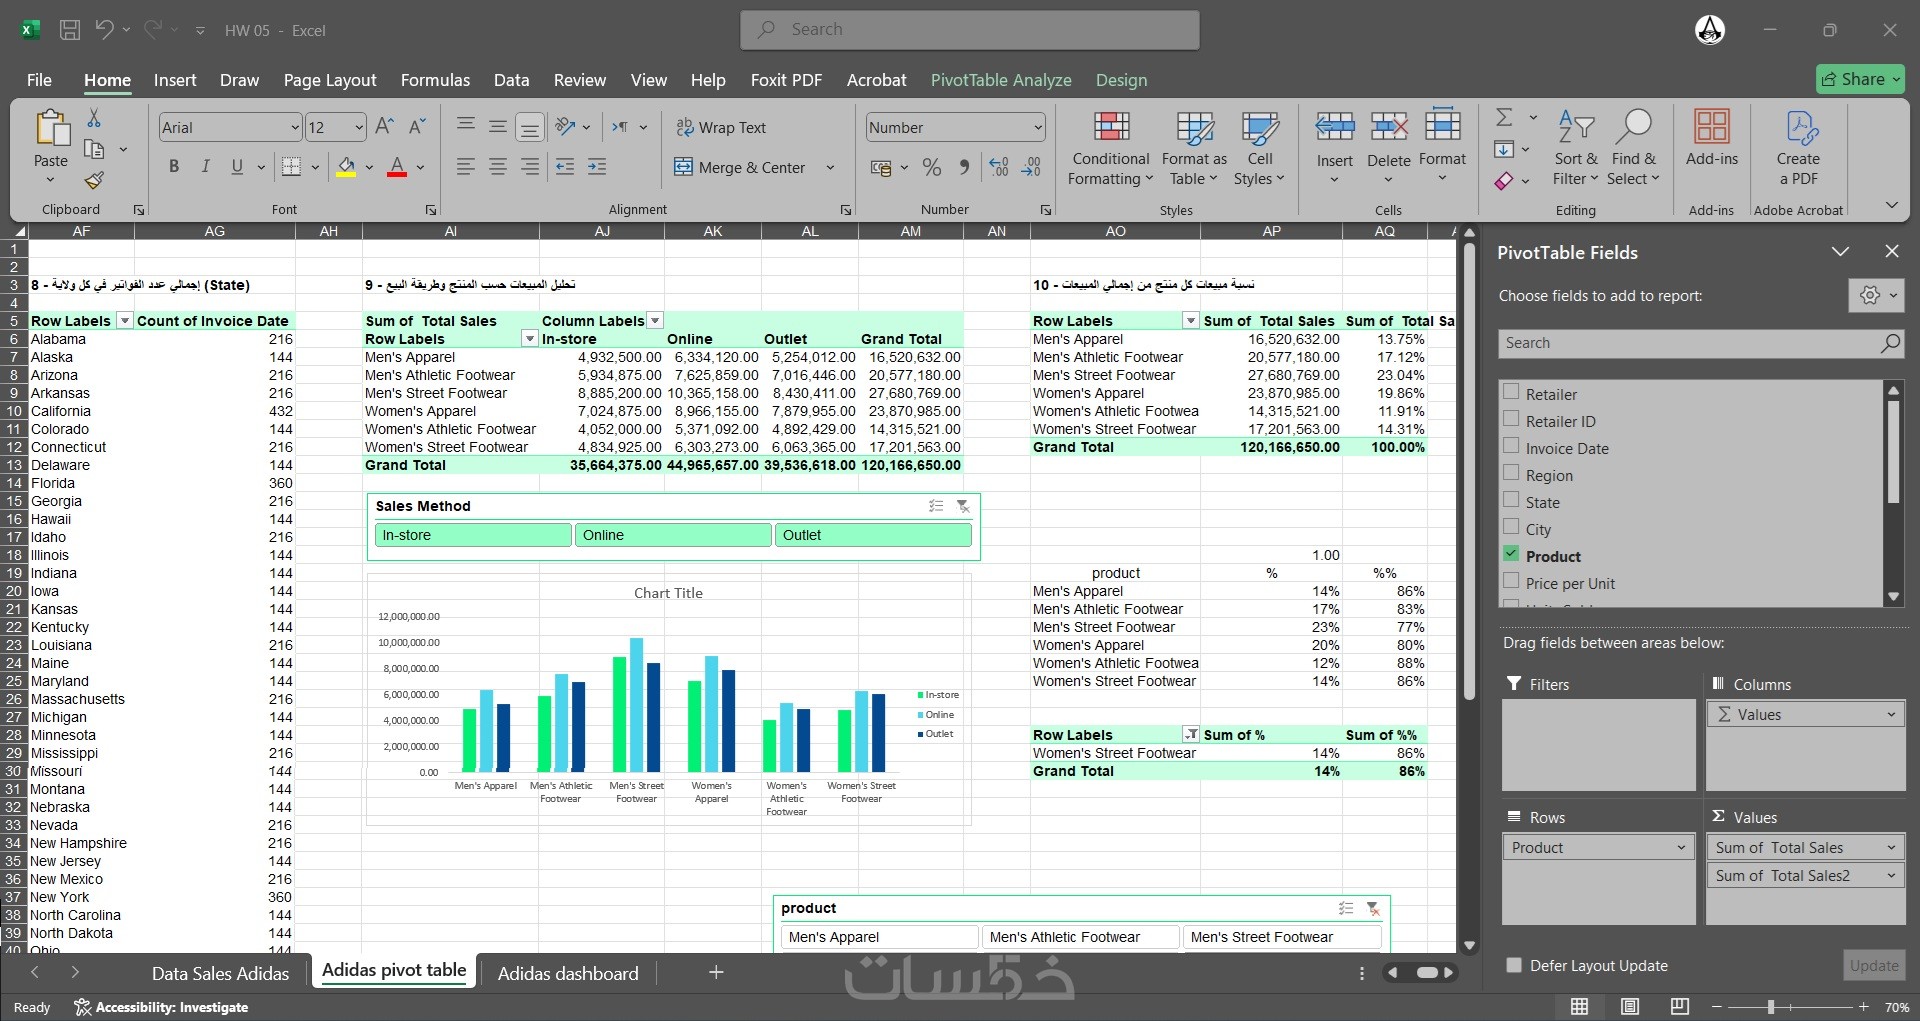Uncheck the Product field checkbox
The image size is (1920, 1021).
1511,554
